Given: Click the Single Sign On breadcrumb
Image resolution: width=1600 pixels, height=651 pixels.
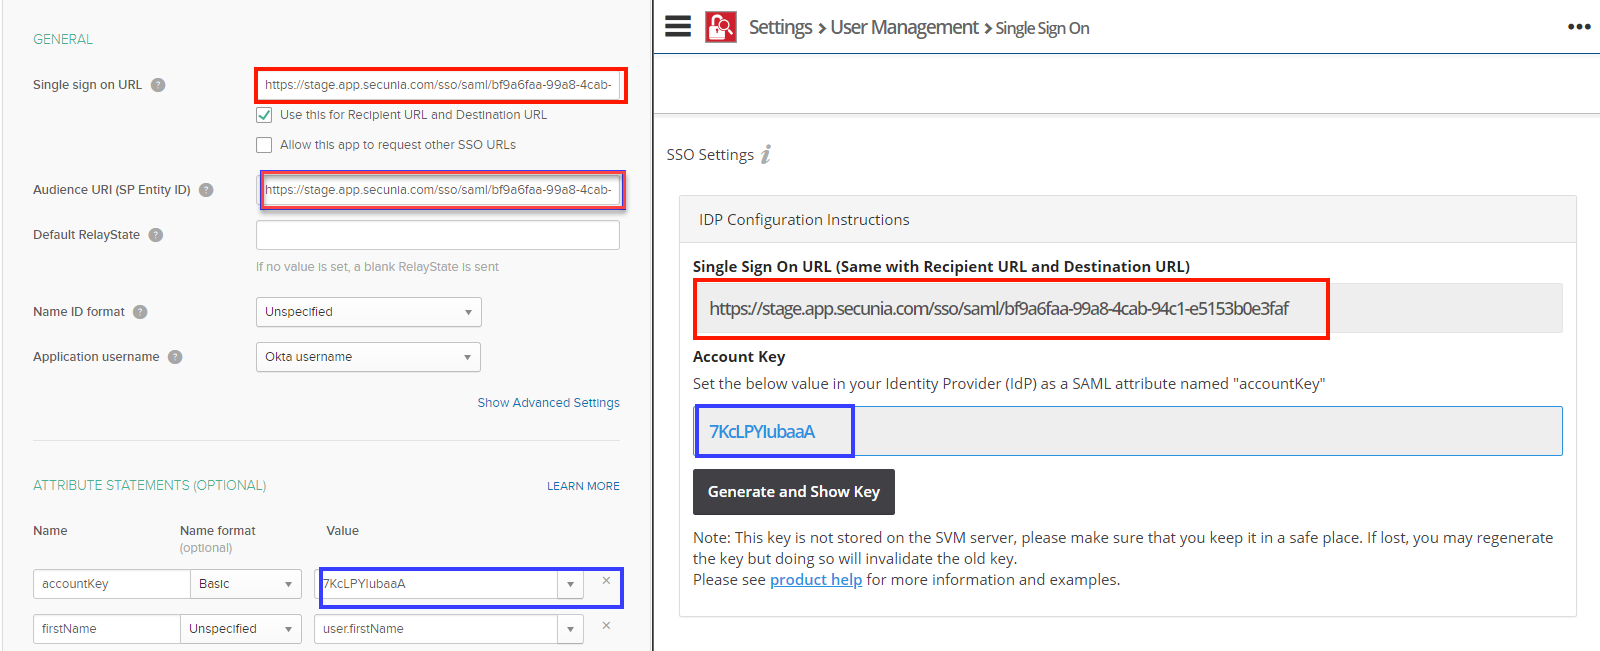Looking at the screenshot, I should point(1042,28).
